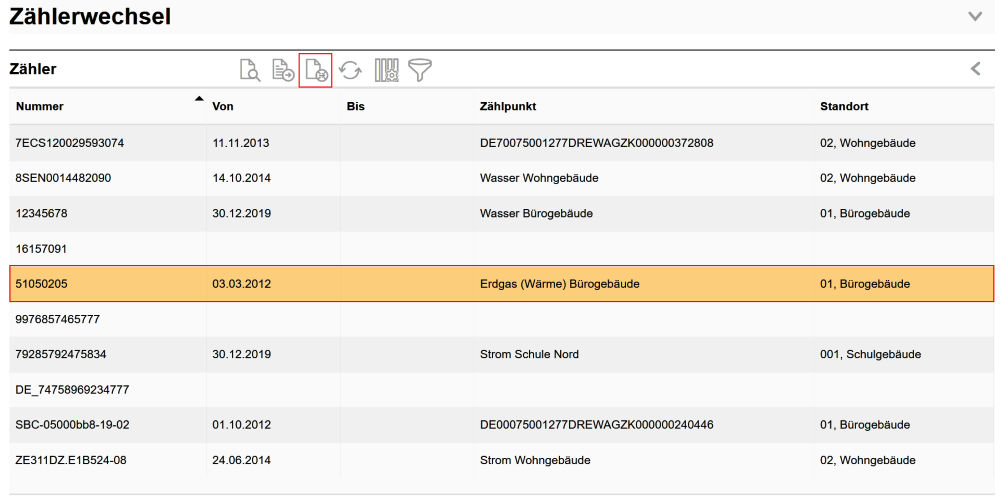This screenshot has width=1000, height=498.
Task: Select meter row SBC-05000bb8-19-02
Action: [72, 424]
